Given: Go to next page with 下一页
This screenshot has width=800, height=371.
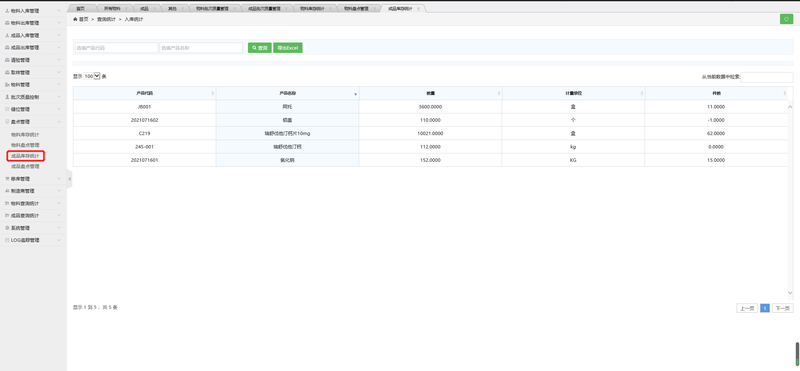Looking at the screenshot, I should click(x=782, y=308).
